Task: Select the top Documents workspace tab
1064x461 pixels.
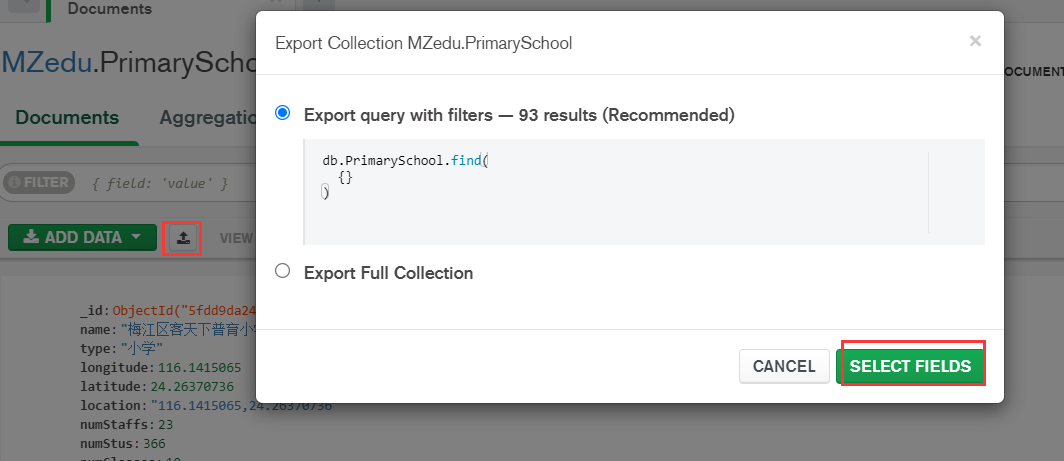Action: tap(110, 9)
